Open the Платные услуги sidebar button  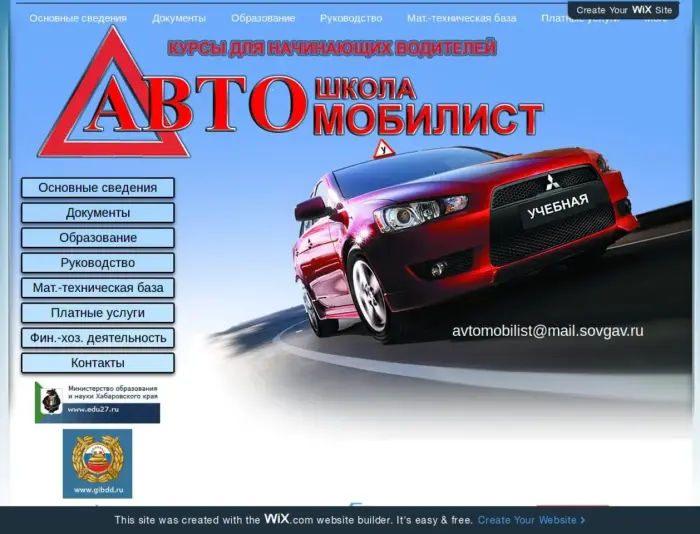98,313
